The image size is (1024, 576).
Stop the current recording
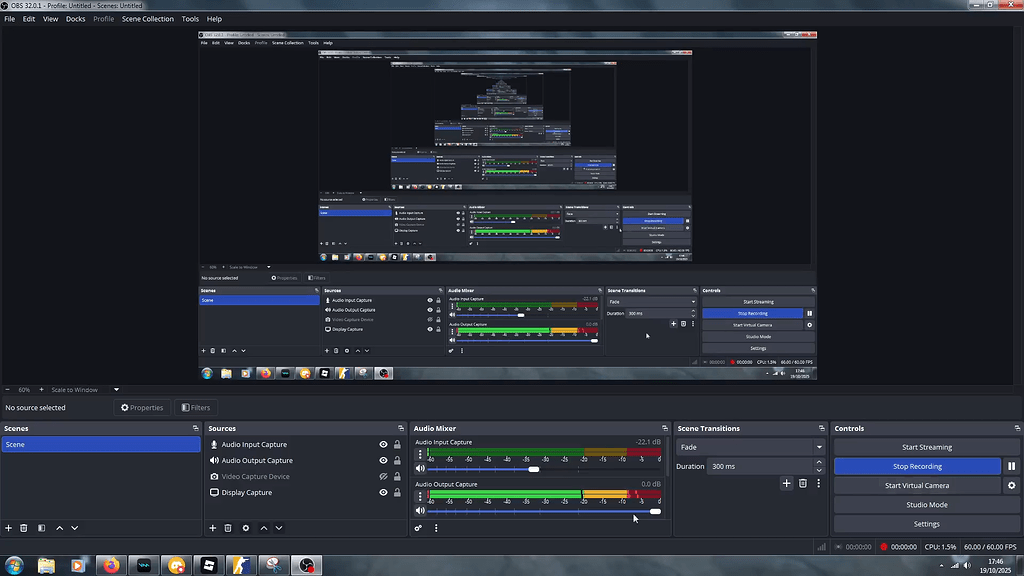[x=917, y=465]
